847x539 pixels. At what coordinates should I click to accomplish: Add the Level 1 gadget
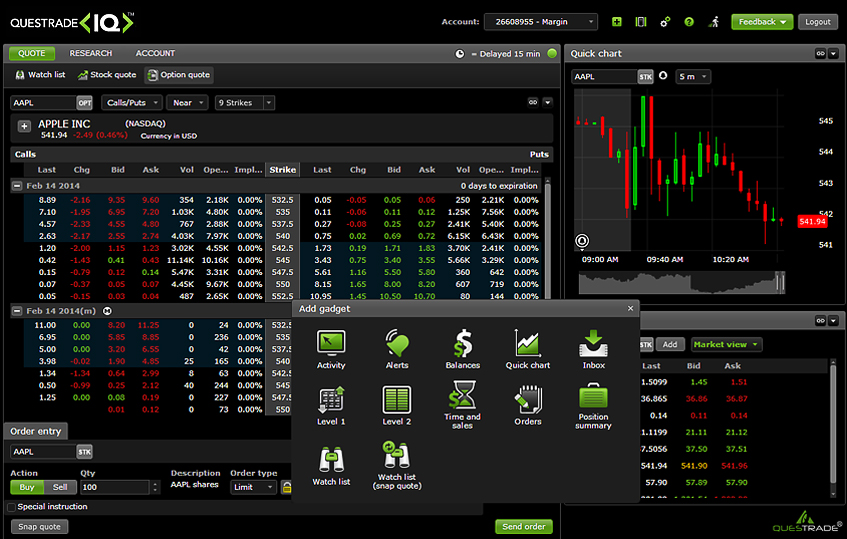(331, 406)
